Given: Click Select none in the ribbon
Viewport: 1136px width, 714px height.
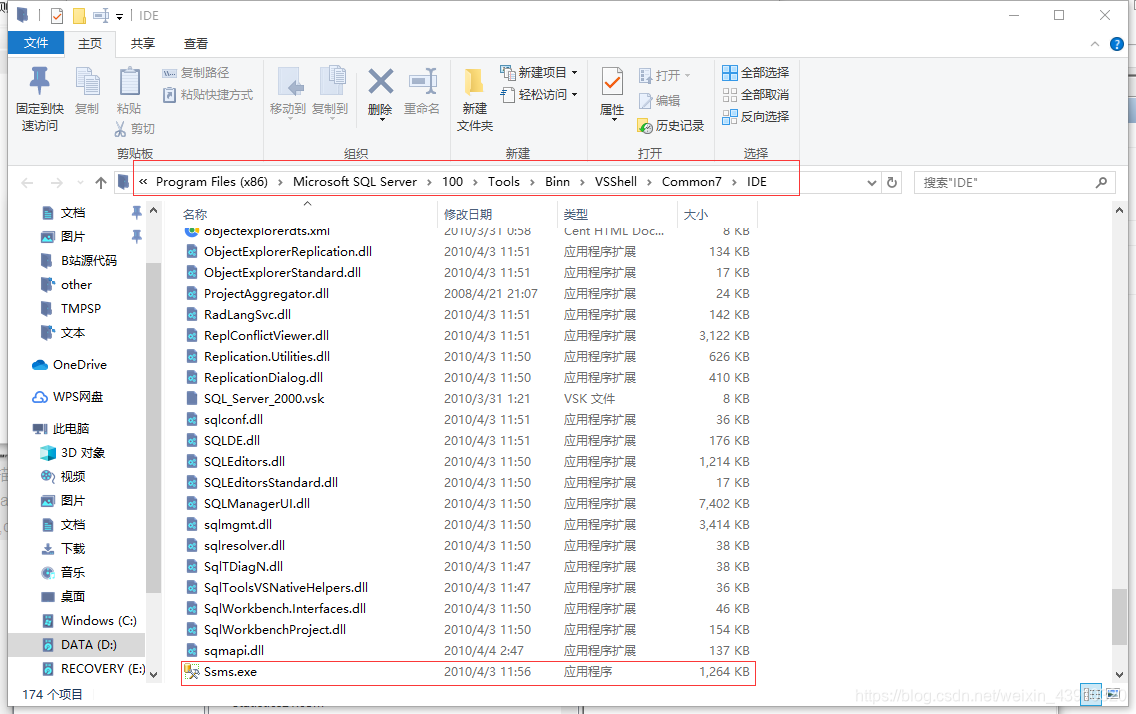Looking at the screenshot, I should 756,95.
